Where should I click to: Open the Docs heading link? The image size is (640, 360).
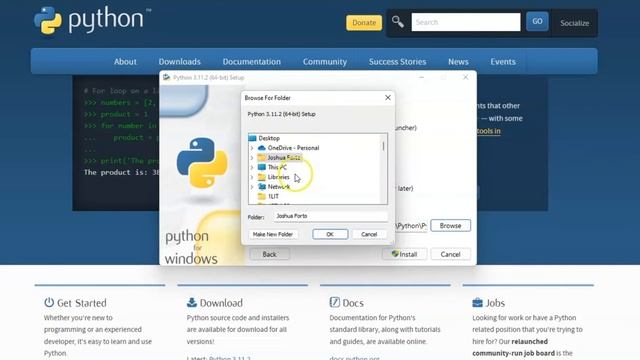[x=353, y=303]
